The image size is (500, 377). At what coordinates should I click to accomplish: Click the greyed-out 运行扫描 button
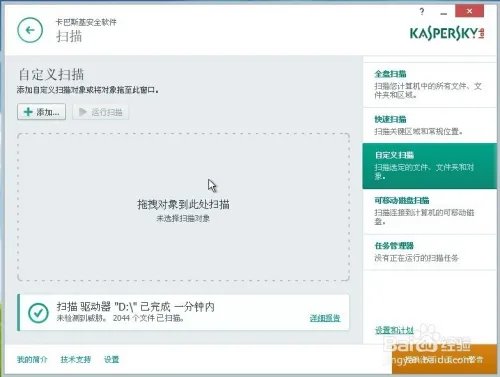click(100, 112)
